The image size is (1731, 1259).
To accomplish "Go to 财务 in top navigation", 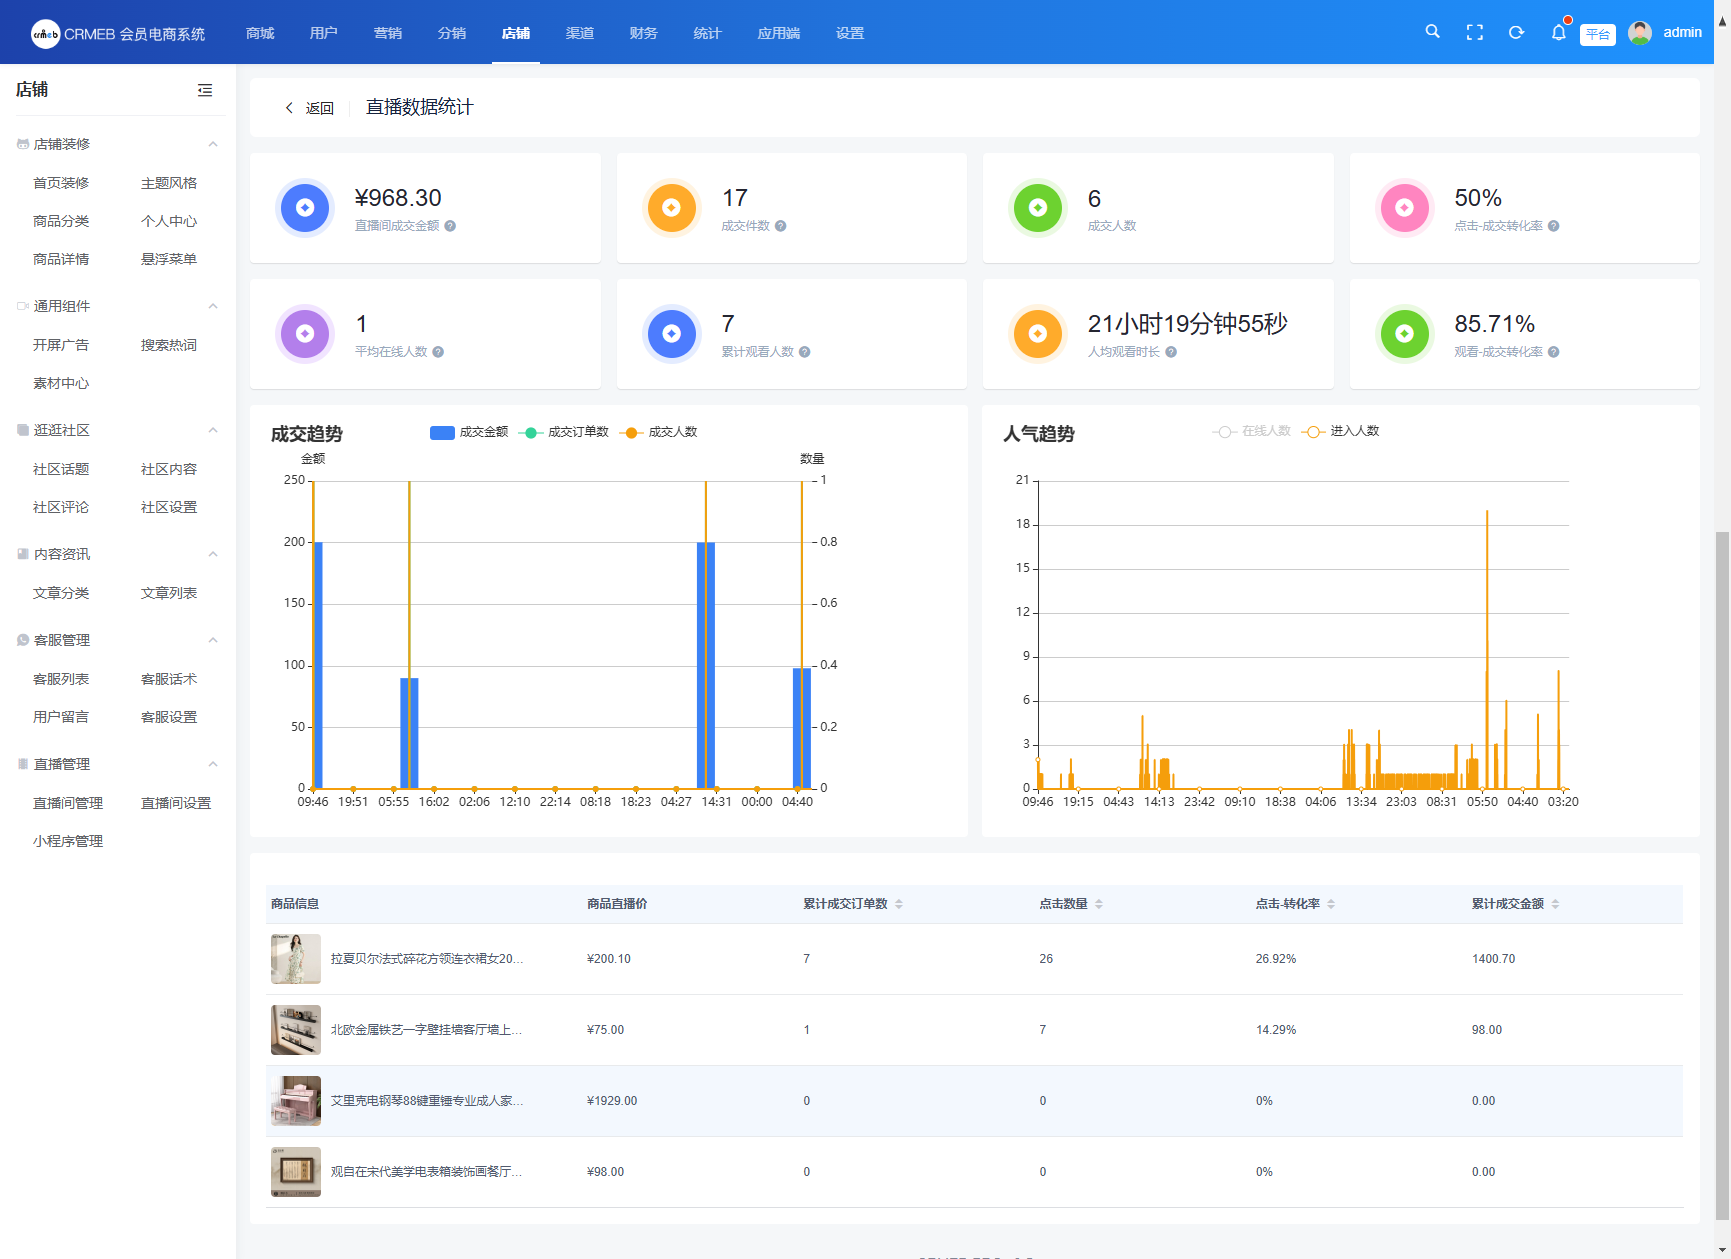I will point(643,33).
